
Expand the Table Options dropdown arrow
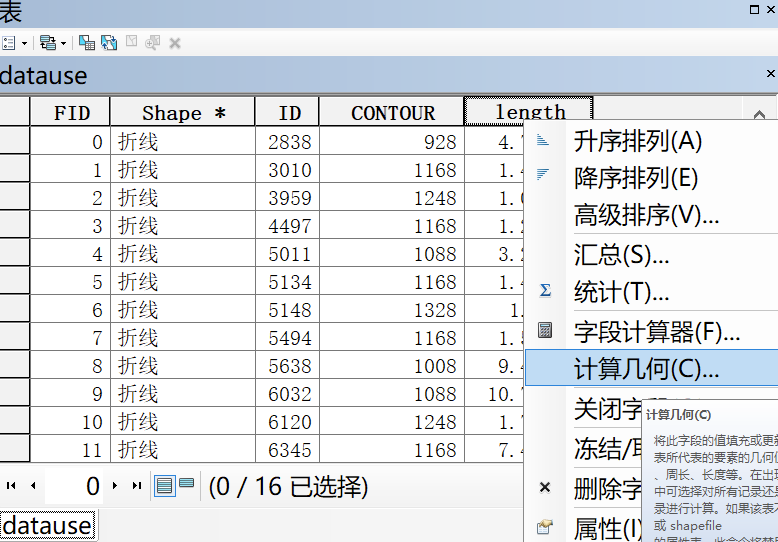pos(24,44)
